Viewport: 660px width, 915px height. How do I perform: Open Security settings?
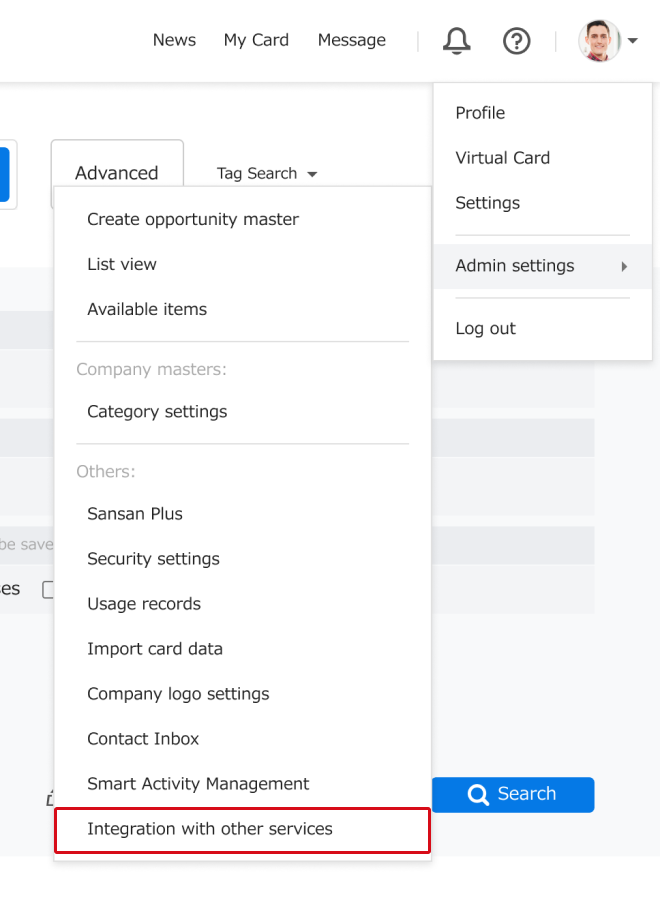(153, 559)
